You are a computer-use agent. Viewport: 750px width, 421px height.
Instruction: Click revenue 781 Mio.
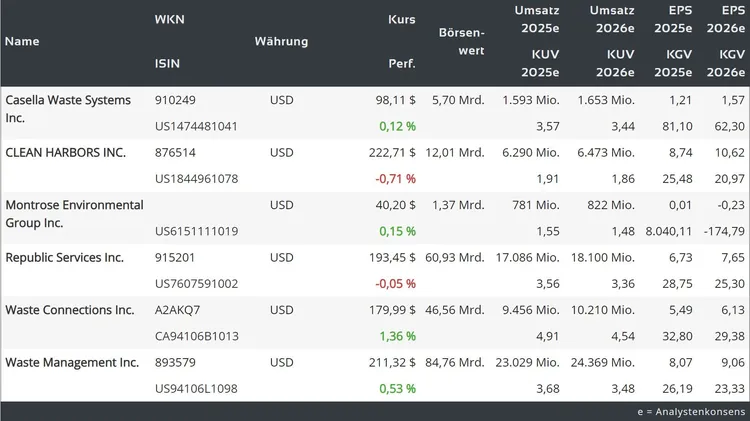pos(536,205)
